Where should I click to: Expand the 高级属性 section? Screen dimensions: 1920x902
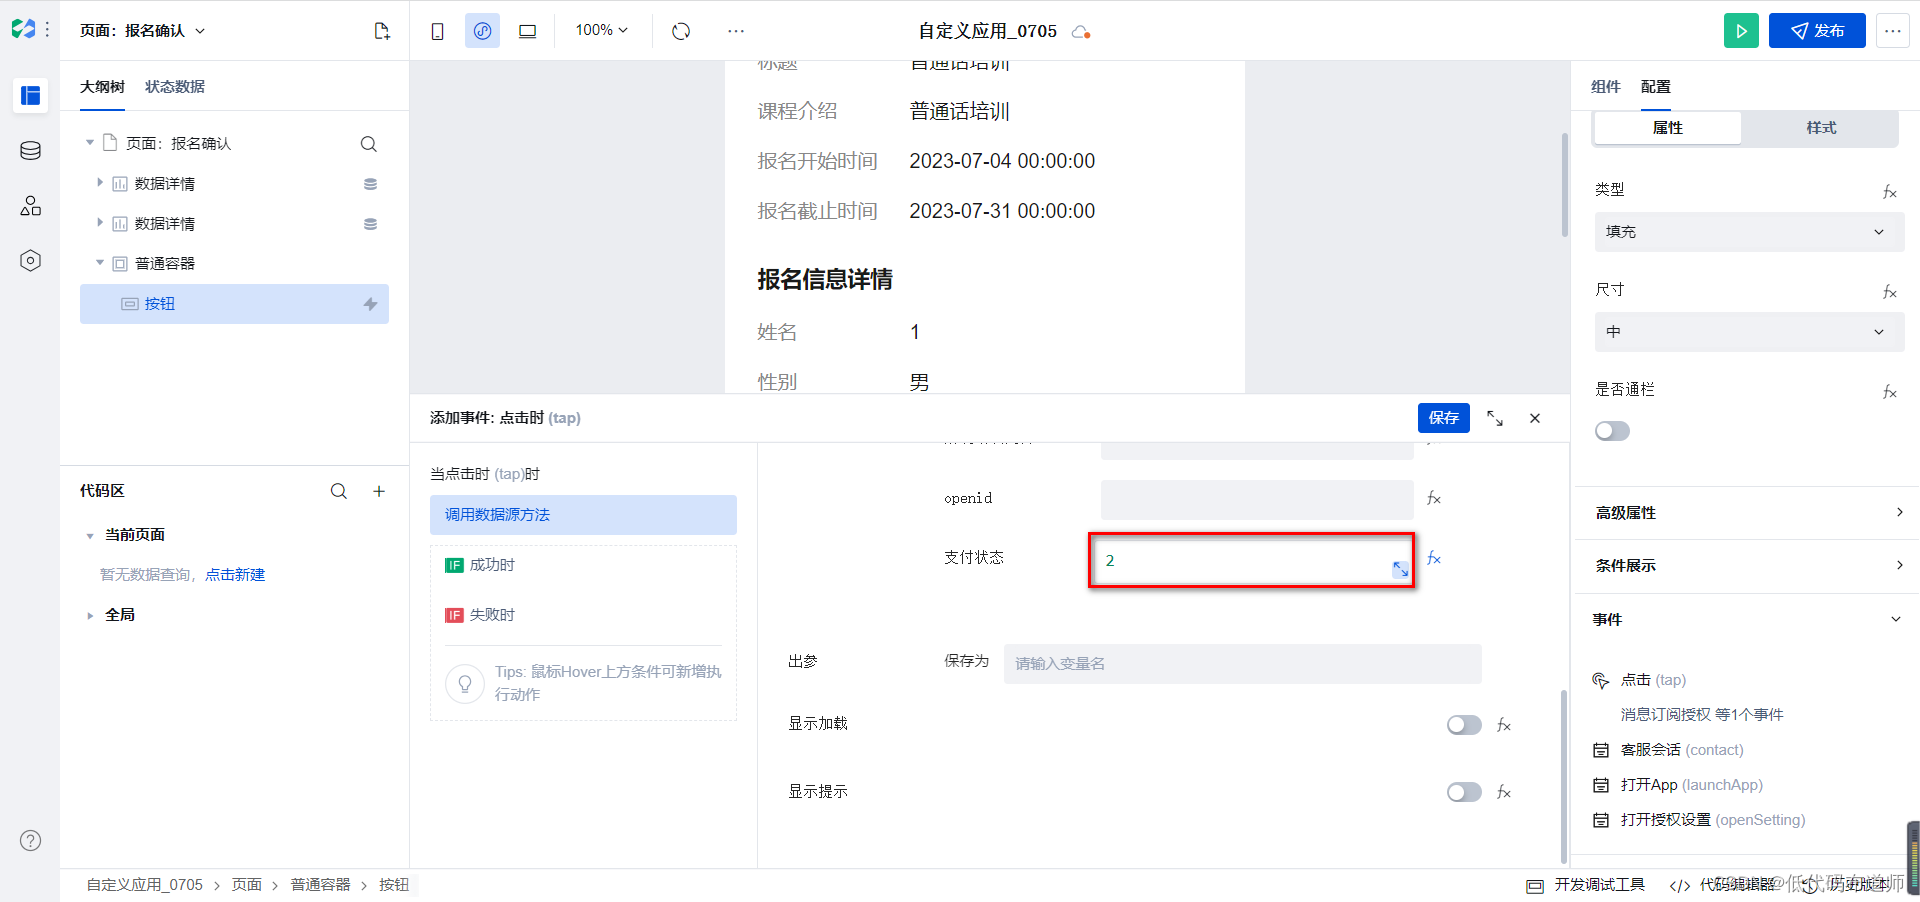[1749, 513]
